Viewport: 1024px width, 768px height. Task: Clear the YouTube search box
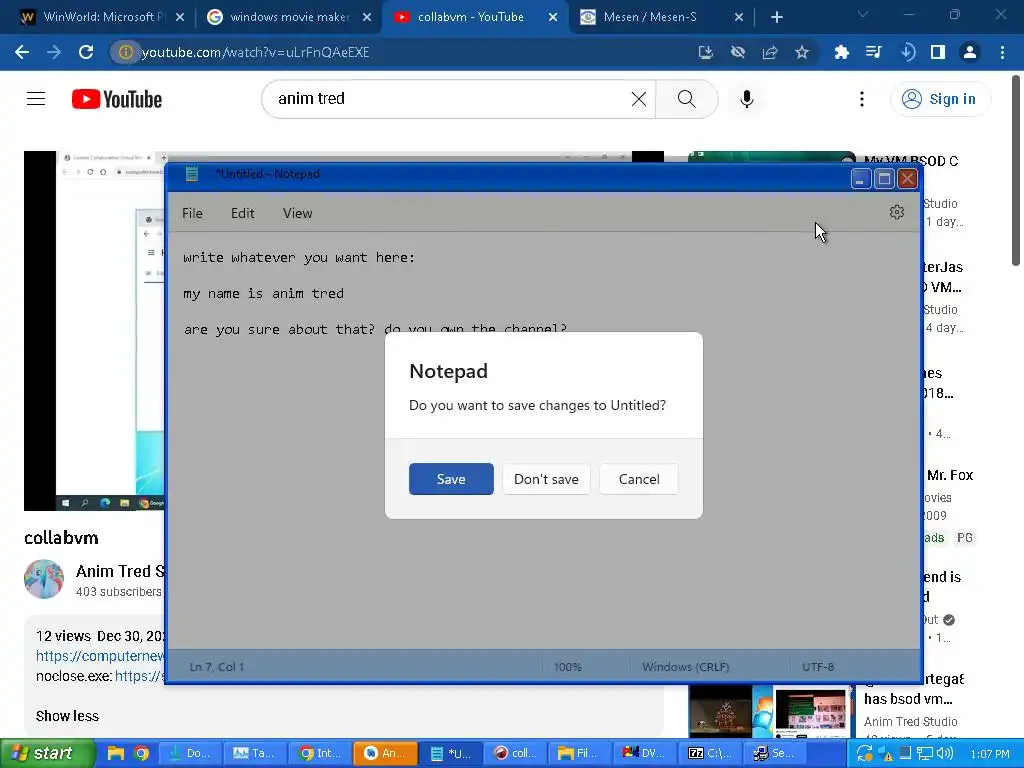[x=639, y=99]
